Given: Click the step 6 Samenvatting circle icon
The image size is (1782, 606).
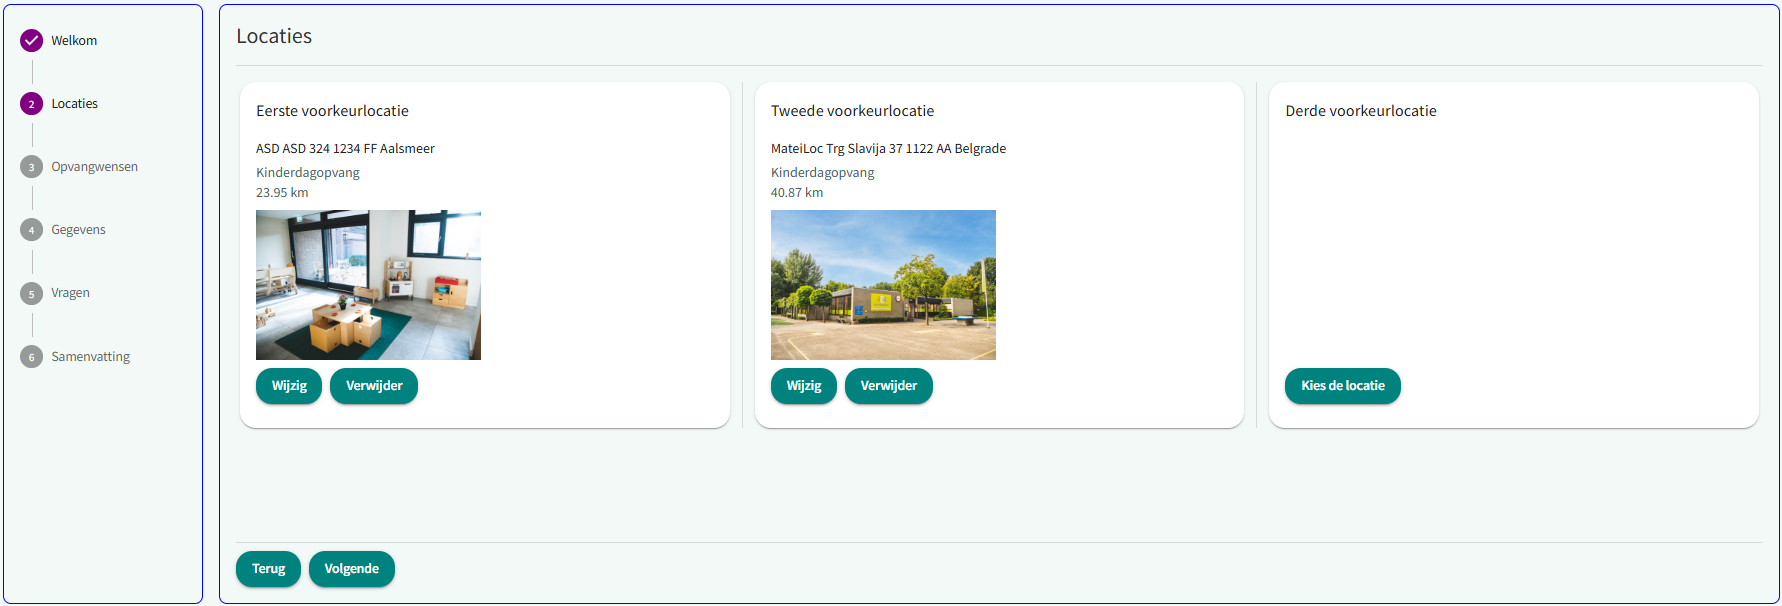Looking at the screenshot, I should [x=31, y=357].
